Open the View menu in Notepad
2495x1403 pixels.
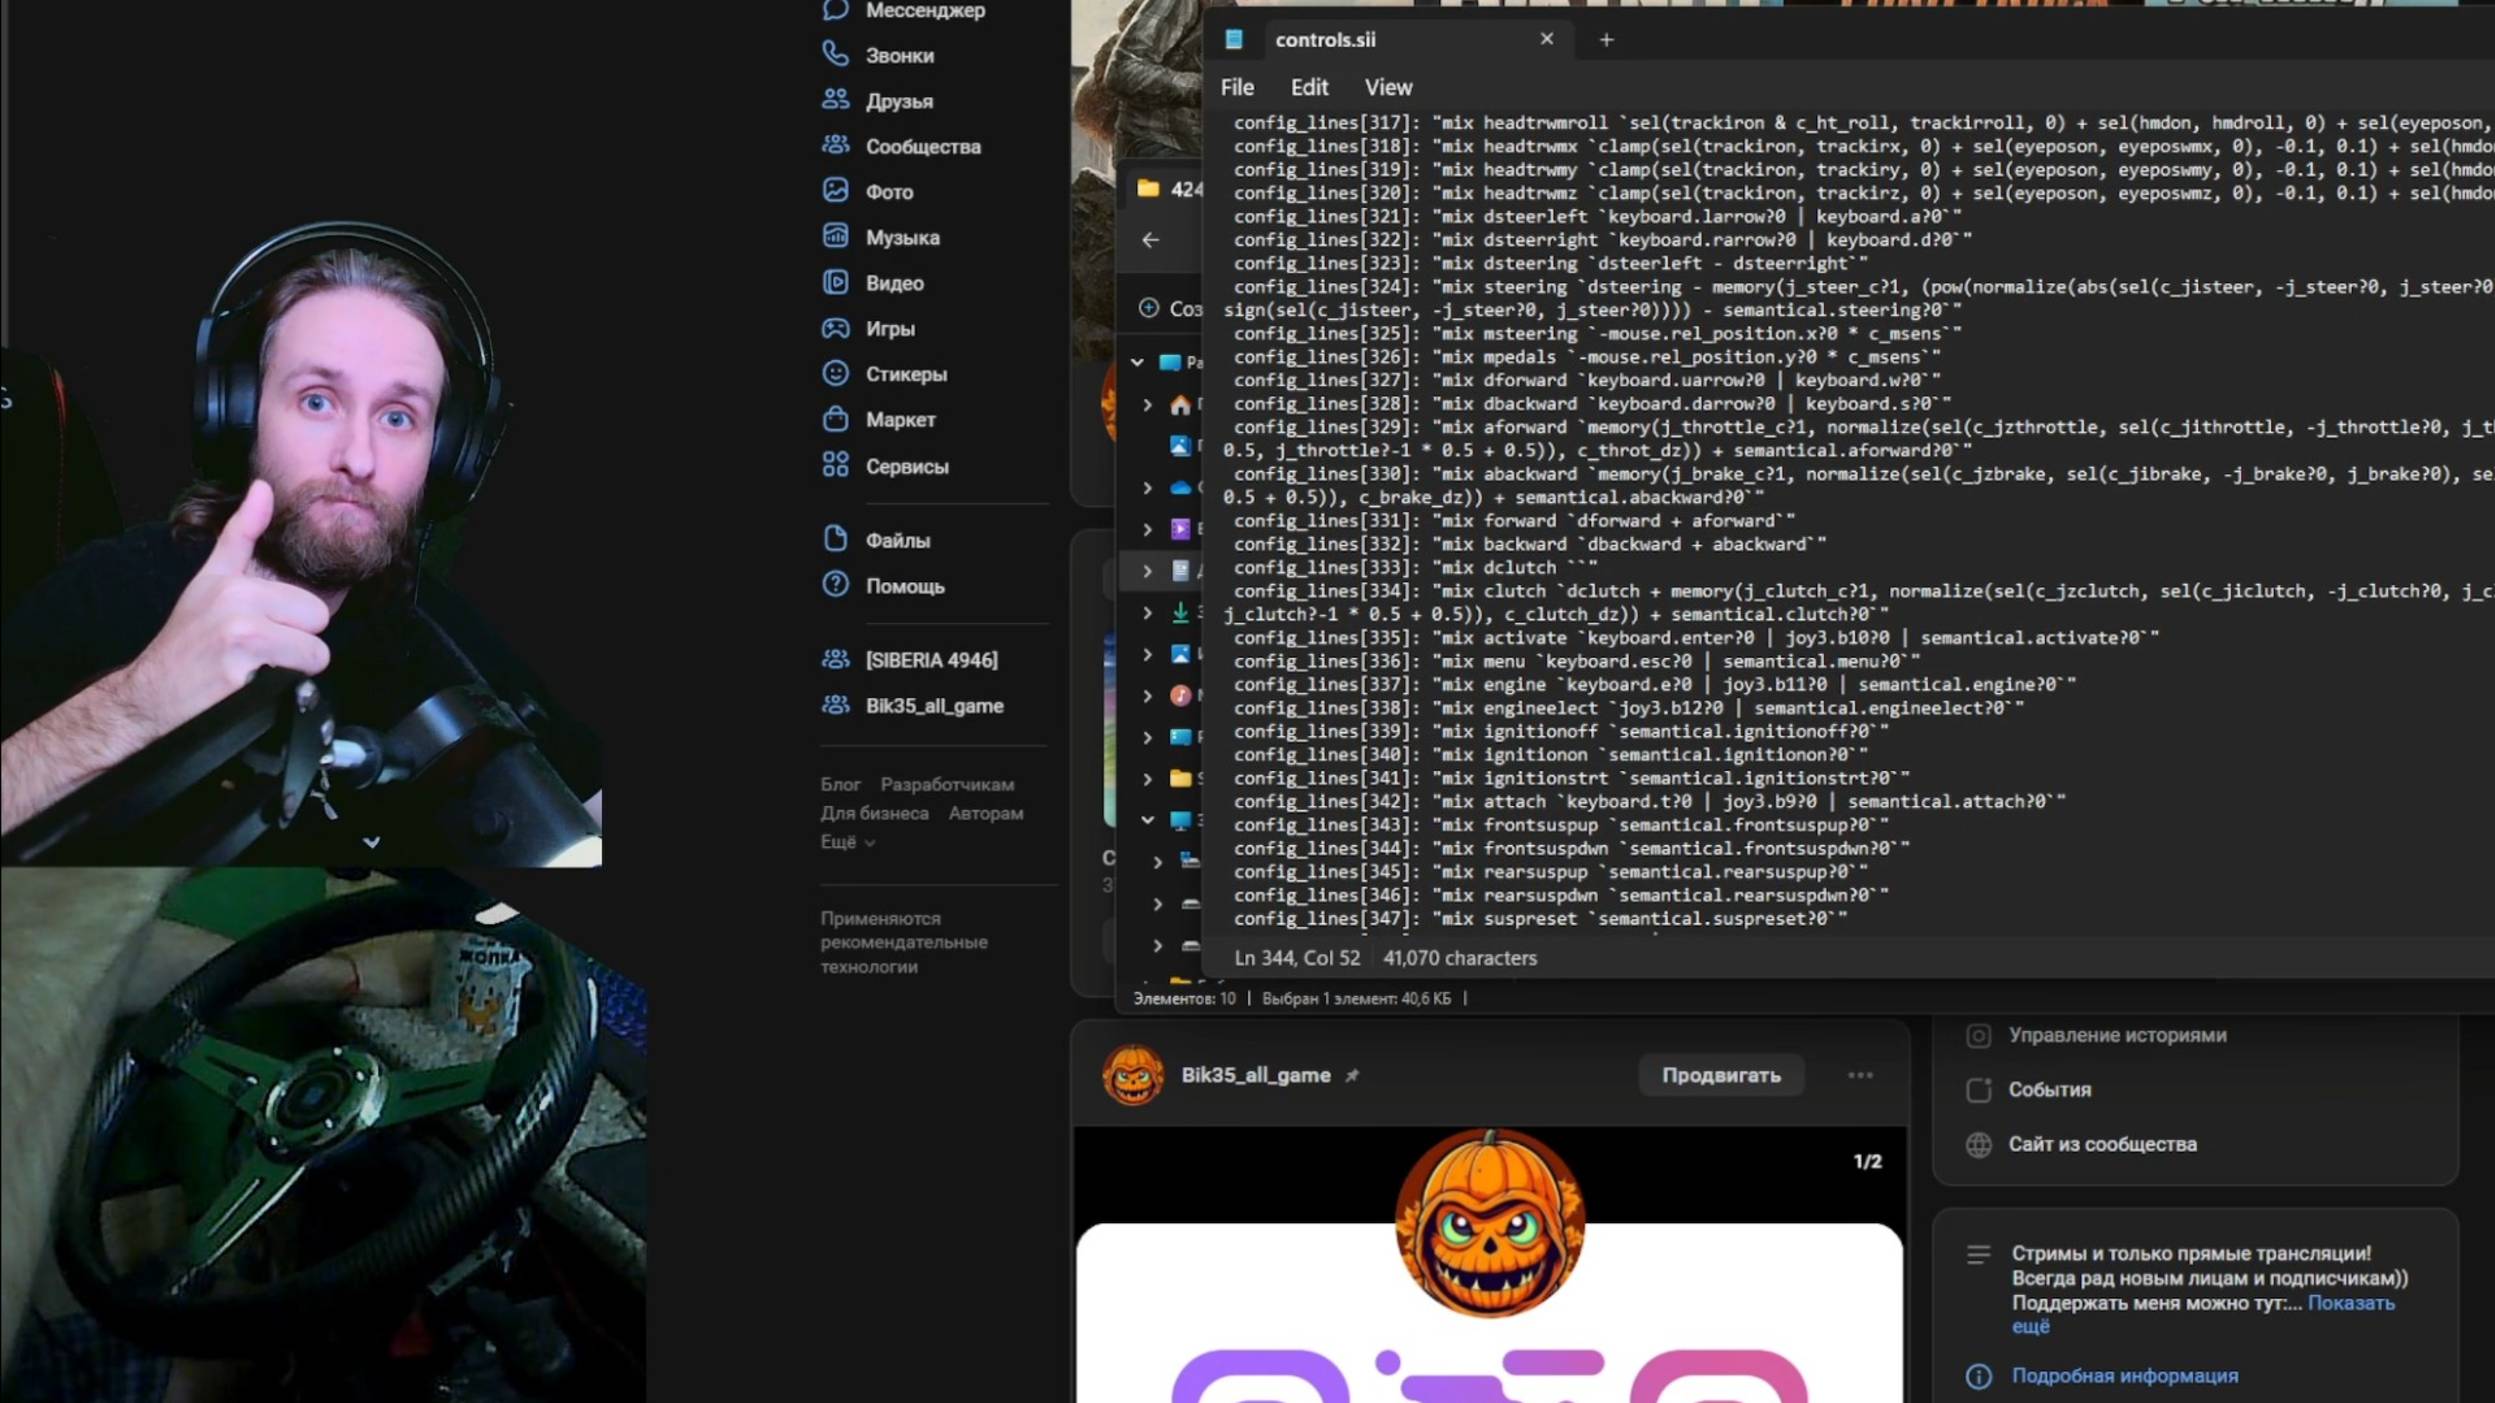pyautogui.click(x=1387, y=88)
